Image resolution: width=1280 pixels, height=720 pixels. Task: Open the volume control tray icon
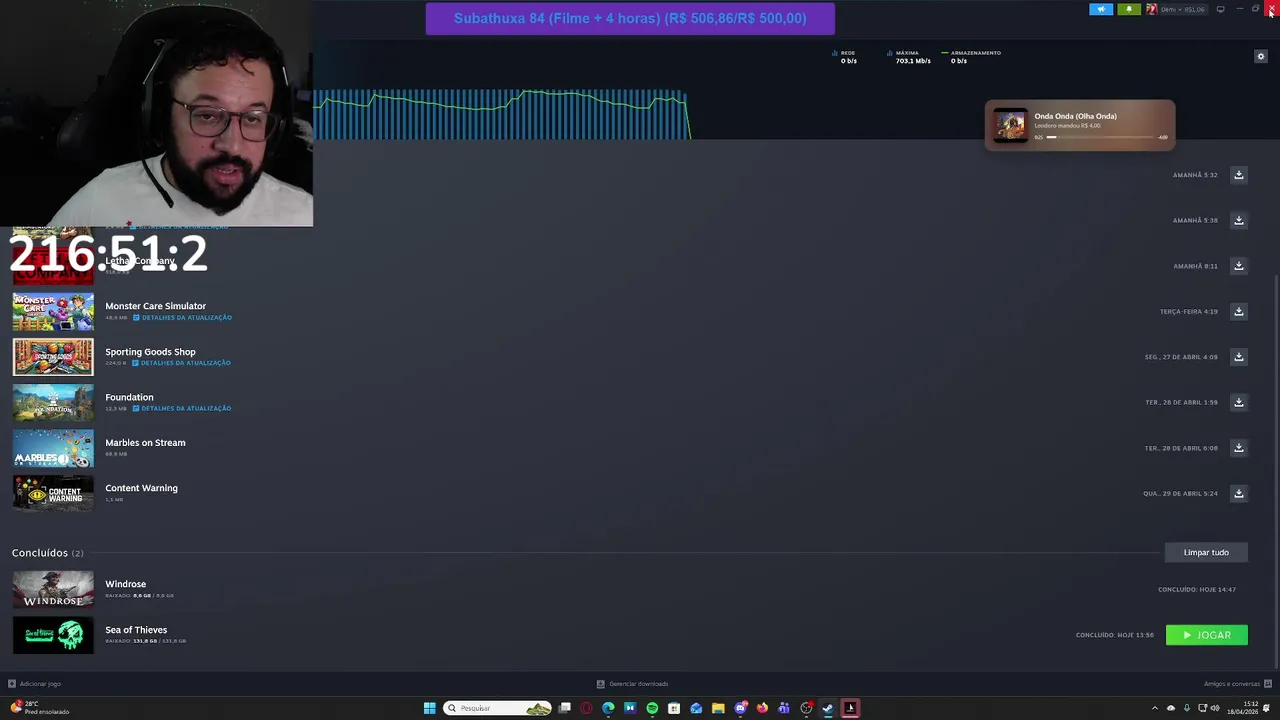click(1215, 708)
